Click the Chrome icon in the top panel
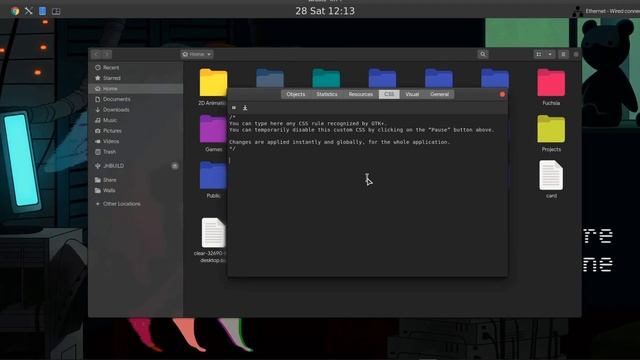The width and height of the screenshot is (640, 360). pos(15,11)
